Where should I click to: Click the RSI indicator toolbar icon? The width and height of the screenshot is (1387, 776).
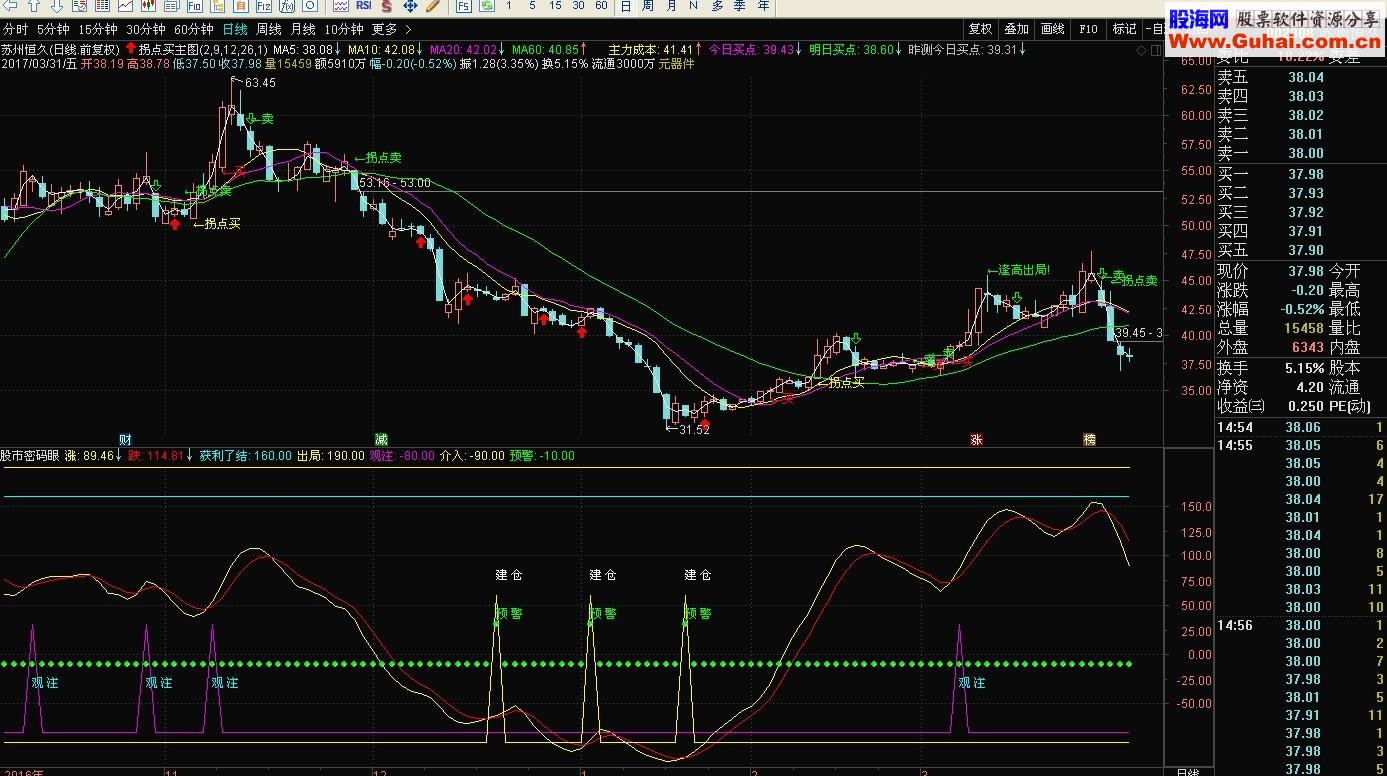[364, 6]
